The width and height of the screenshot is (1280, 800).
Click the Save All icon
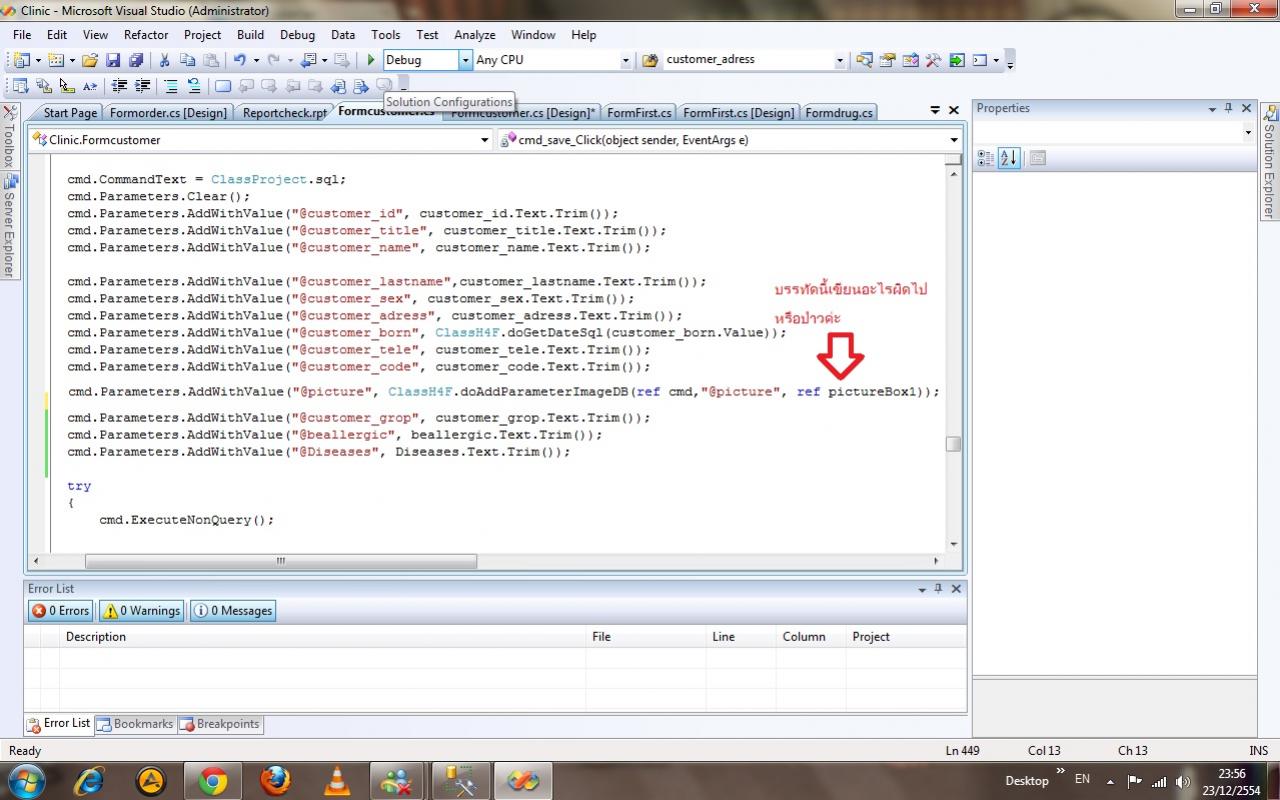[136, 60]
